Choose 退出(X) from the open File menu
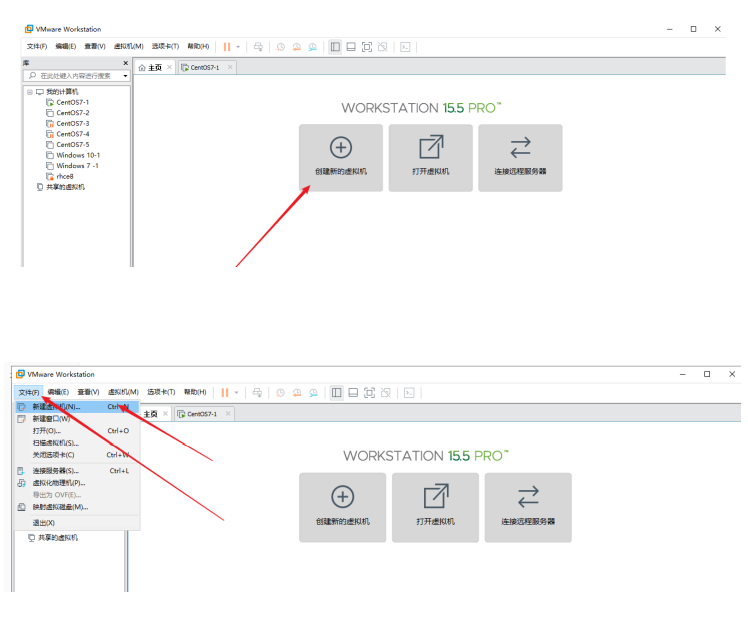Viewport: 748px width, 640px height. (77, 523)
